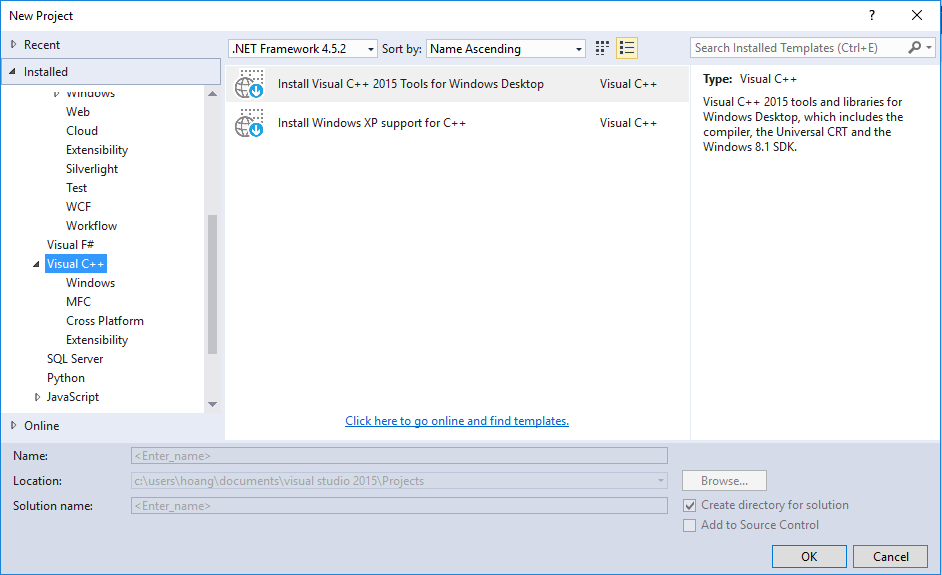This screenshot has height=575, width=942.
Task: Select the SQL Server tree item
Action: pos(75,359)
